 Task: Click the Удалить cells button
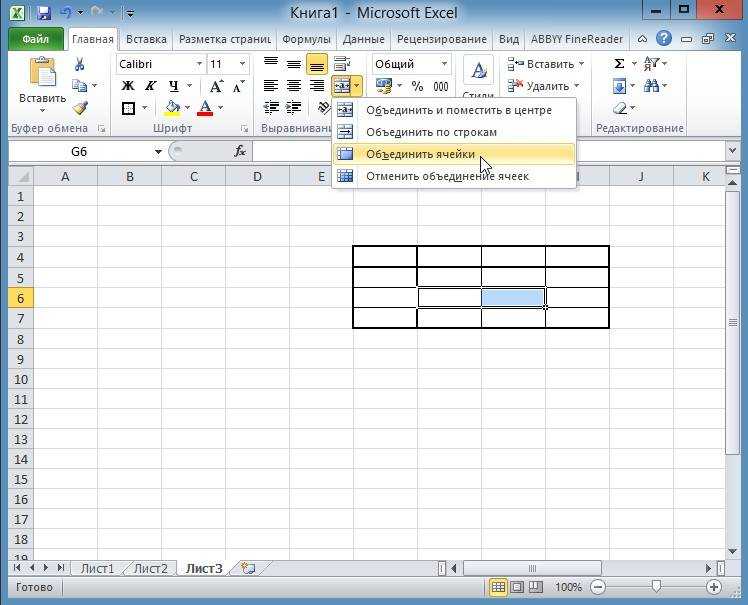540,86
